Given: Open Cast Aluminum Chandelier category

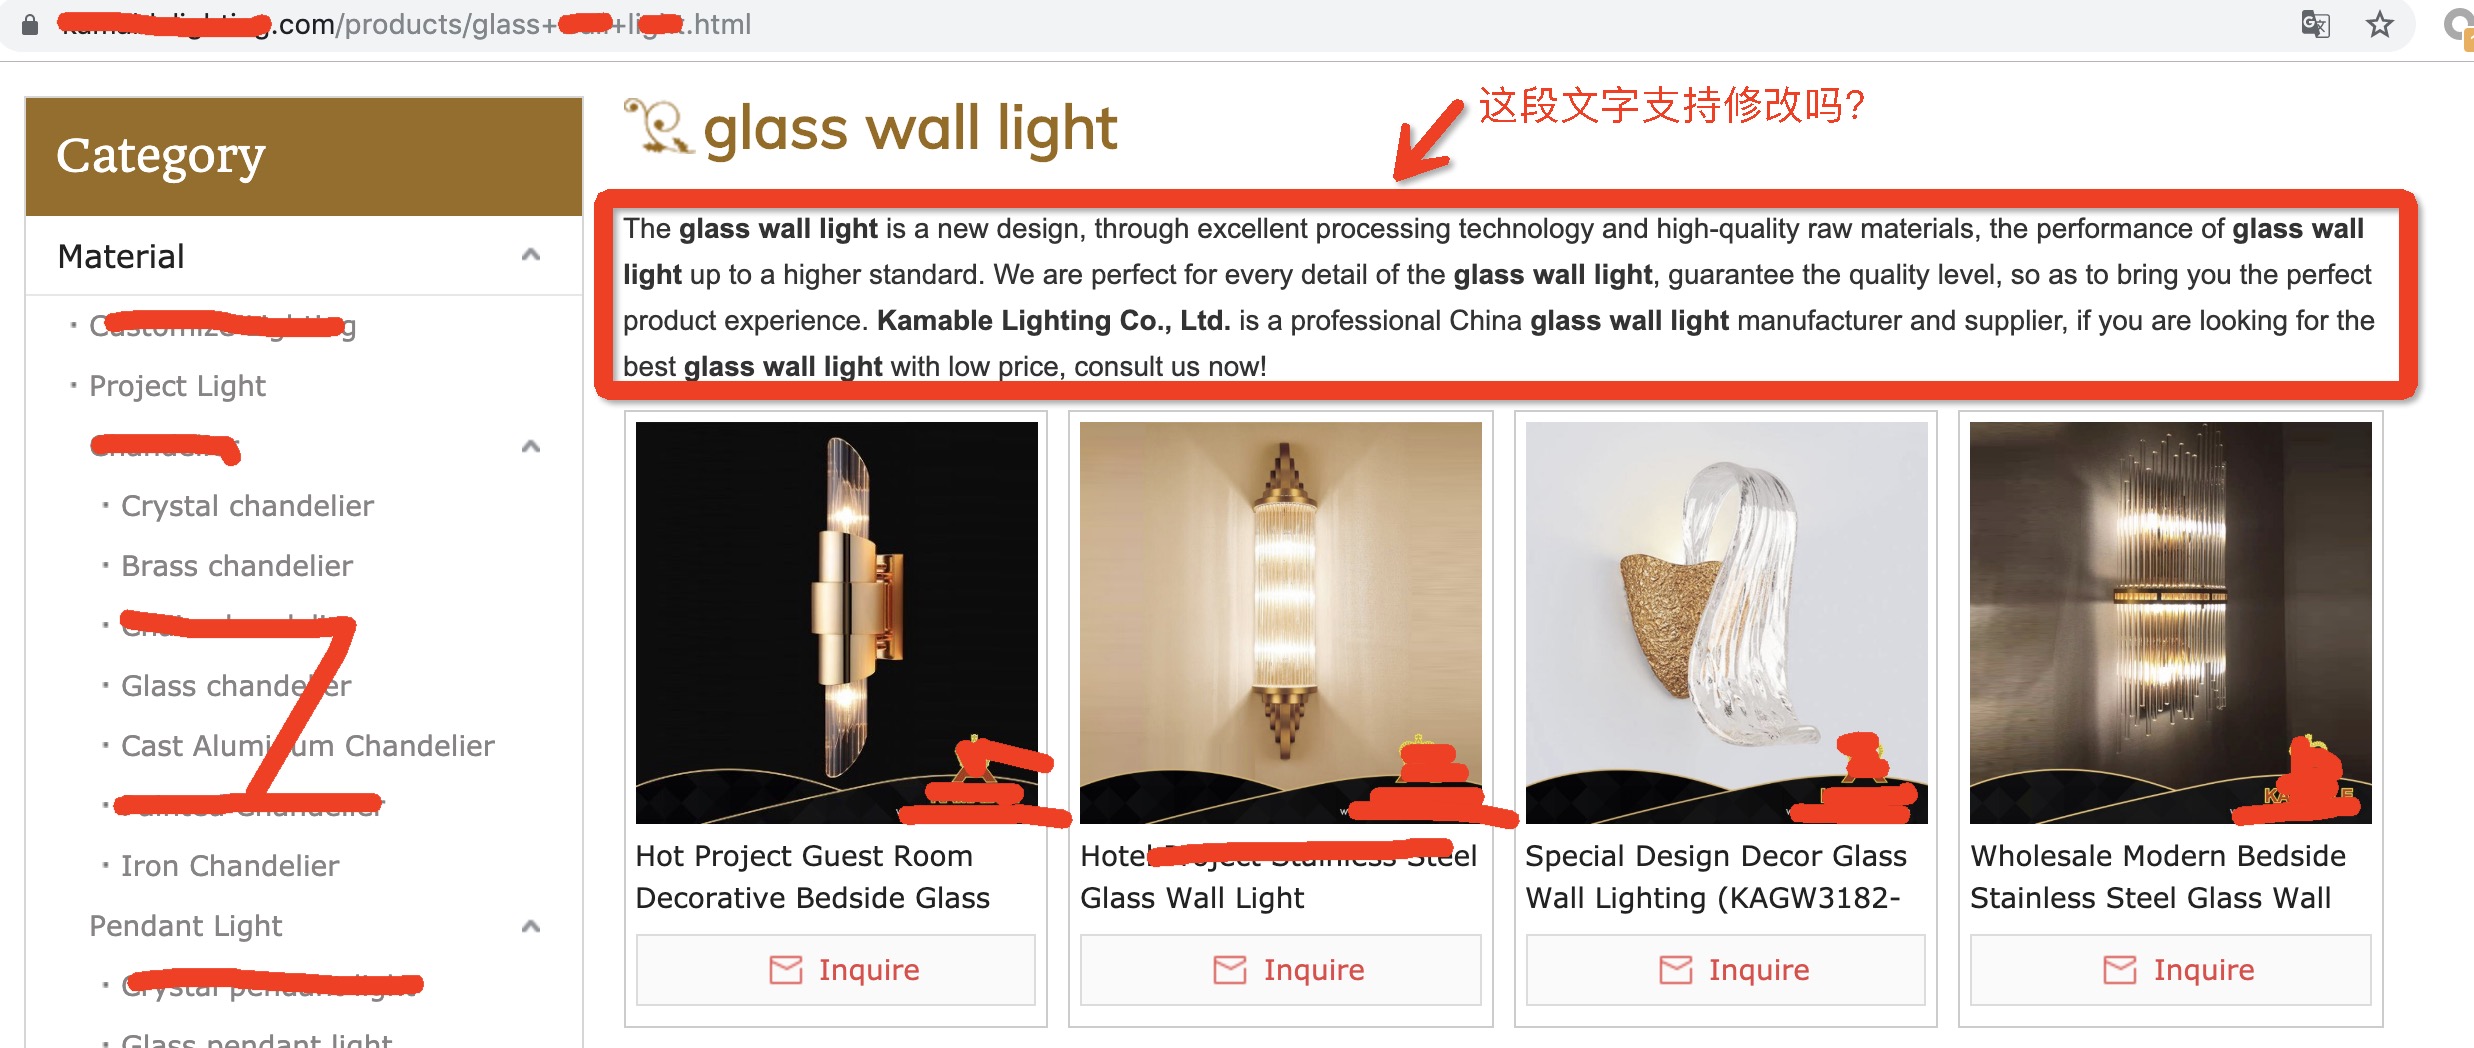Looking at the screenshot, I should click(308, 746).
